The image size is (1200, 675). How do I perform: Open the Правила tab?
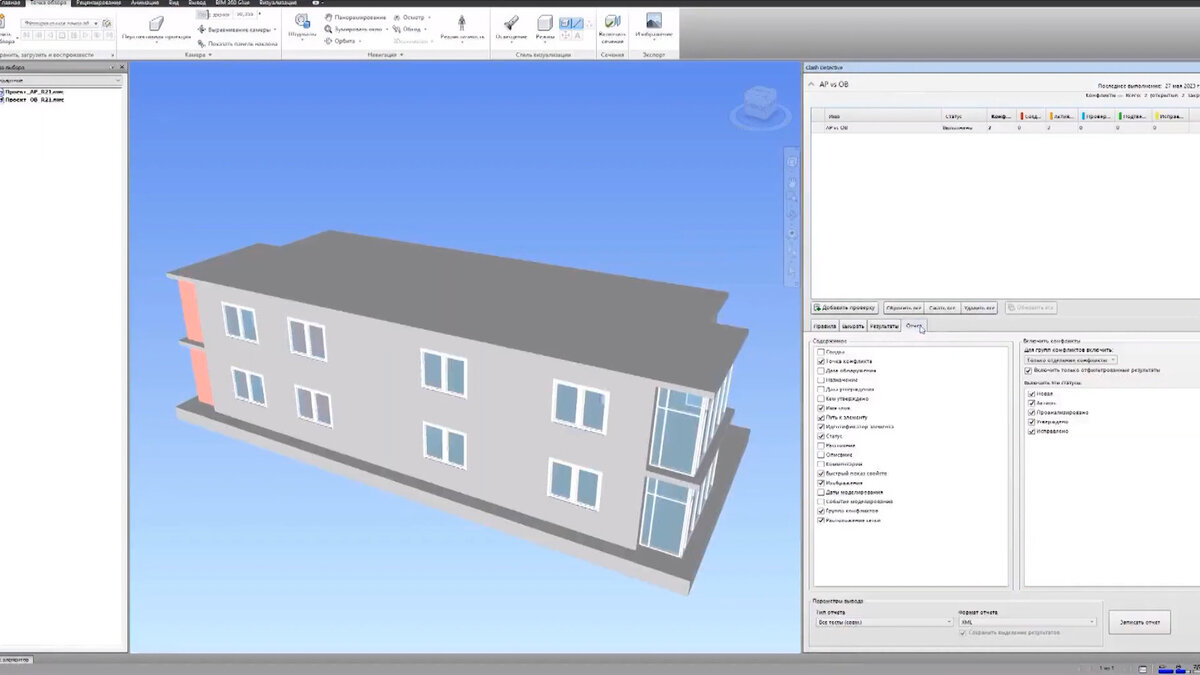click(x=825, y=326)
